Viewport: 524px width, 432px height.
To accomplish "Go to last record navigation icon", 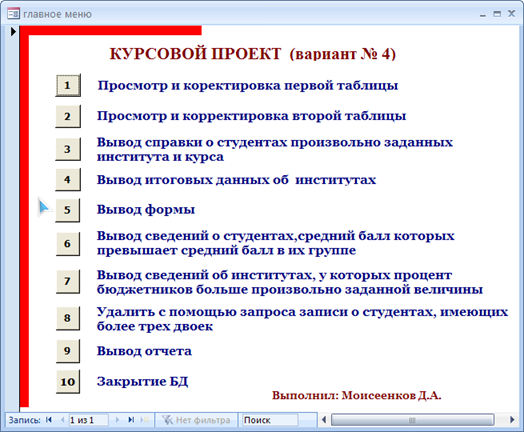I will 131,420.
